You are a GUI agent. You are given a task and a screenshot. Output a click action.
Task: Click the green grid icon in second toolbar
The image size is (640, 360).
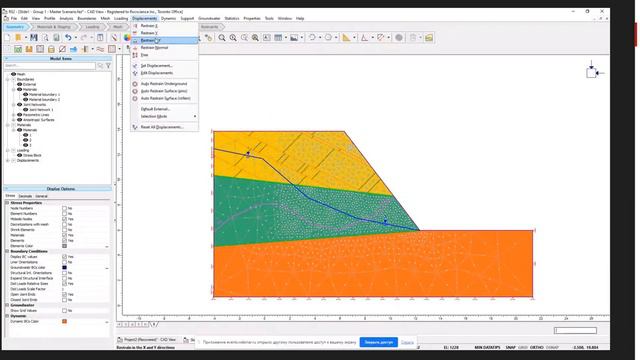(18, 49)
